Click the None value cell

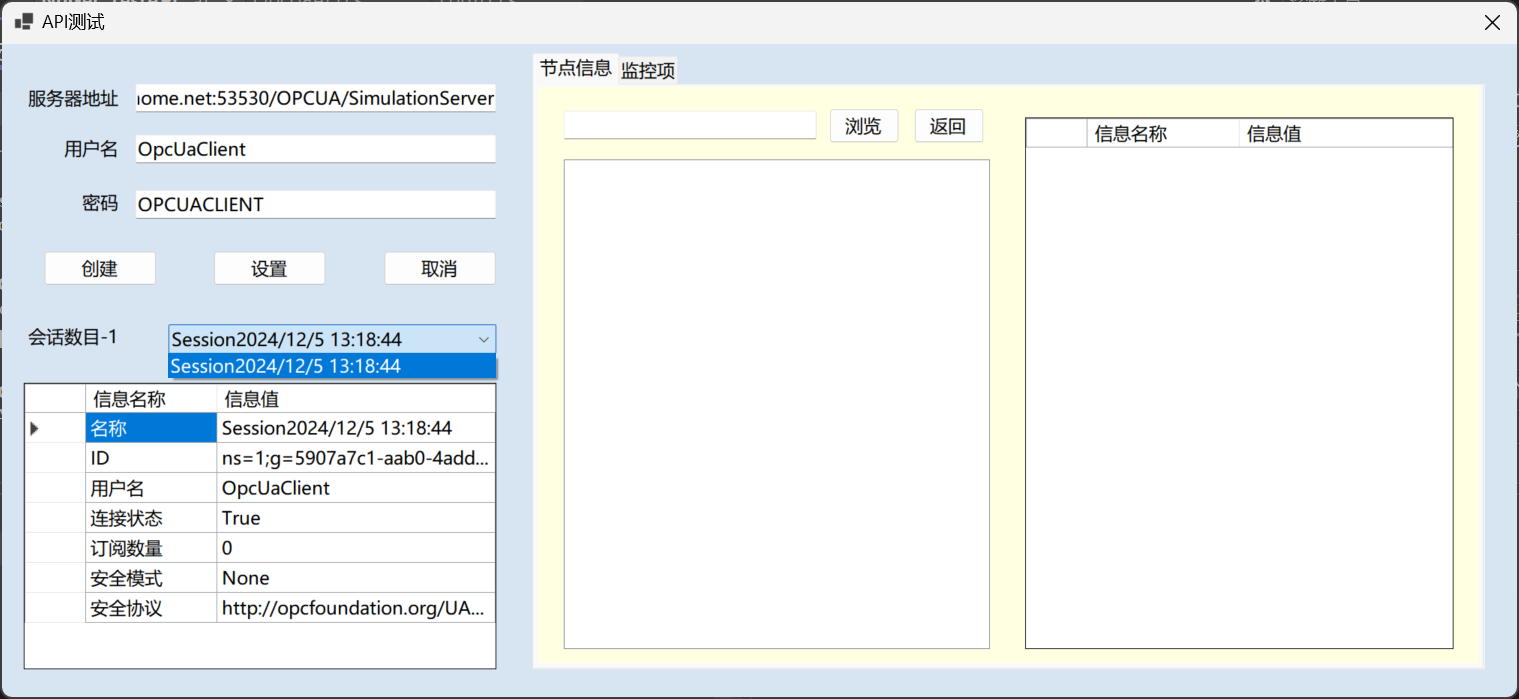(356, 578)
